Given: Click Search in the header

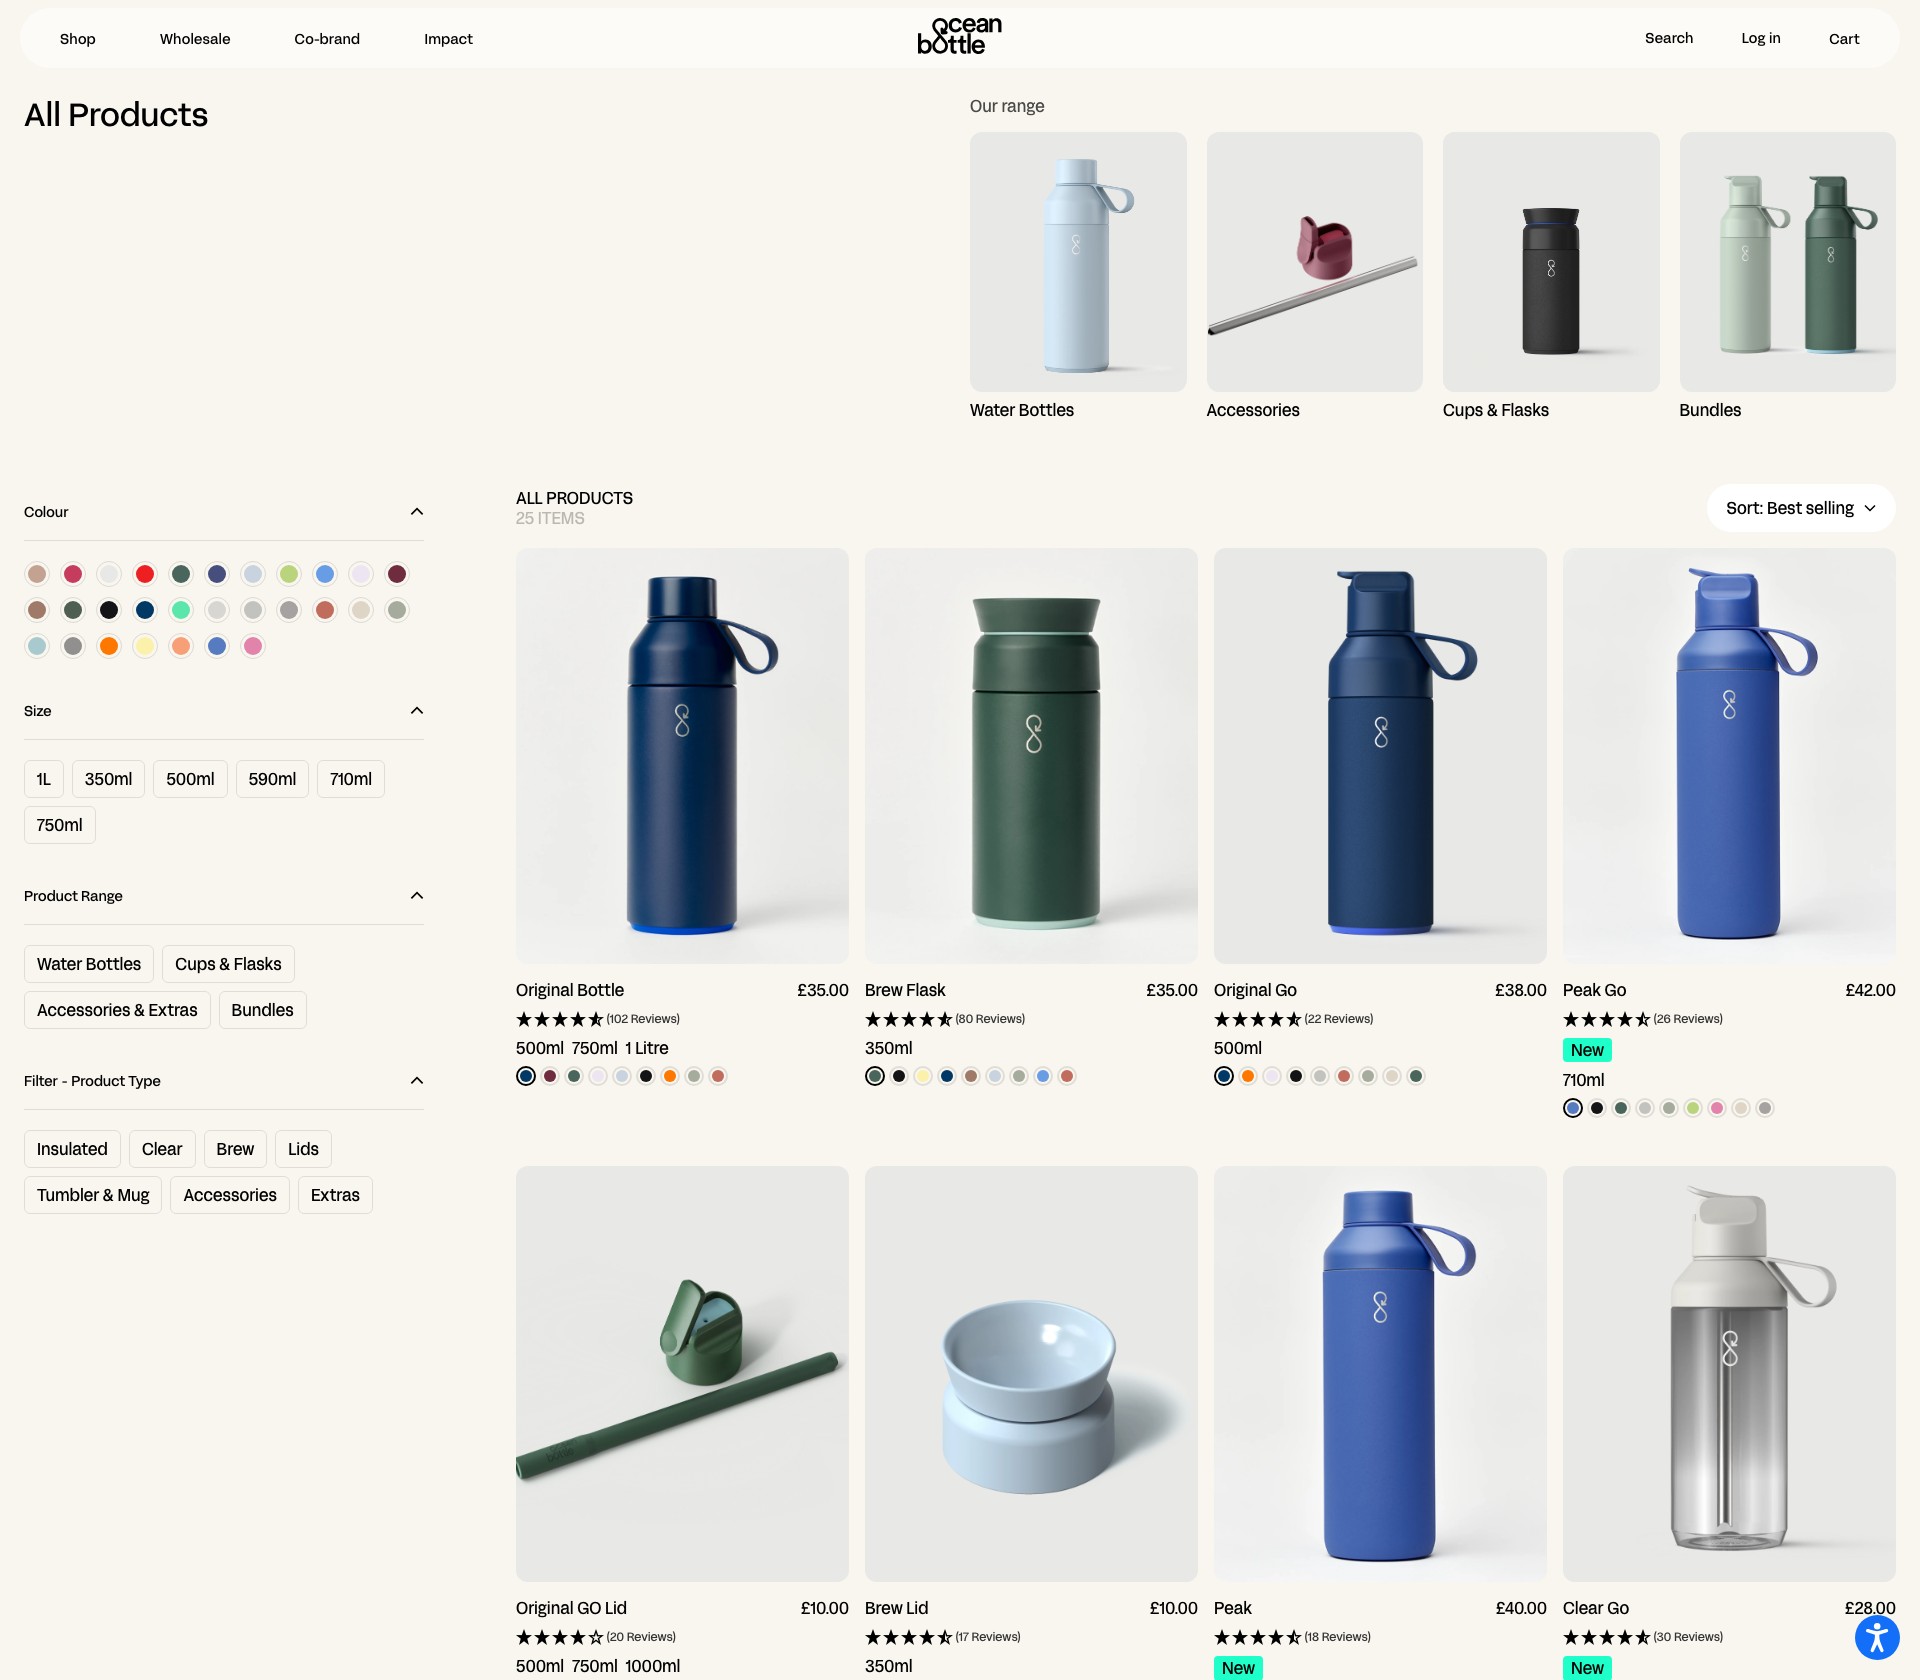Looking at the screenshot, I should point(1669,38).
